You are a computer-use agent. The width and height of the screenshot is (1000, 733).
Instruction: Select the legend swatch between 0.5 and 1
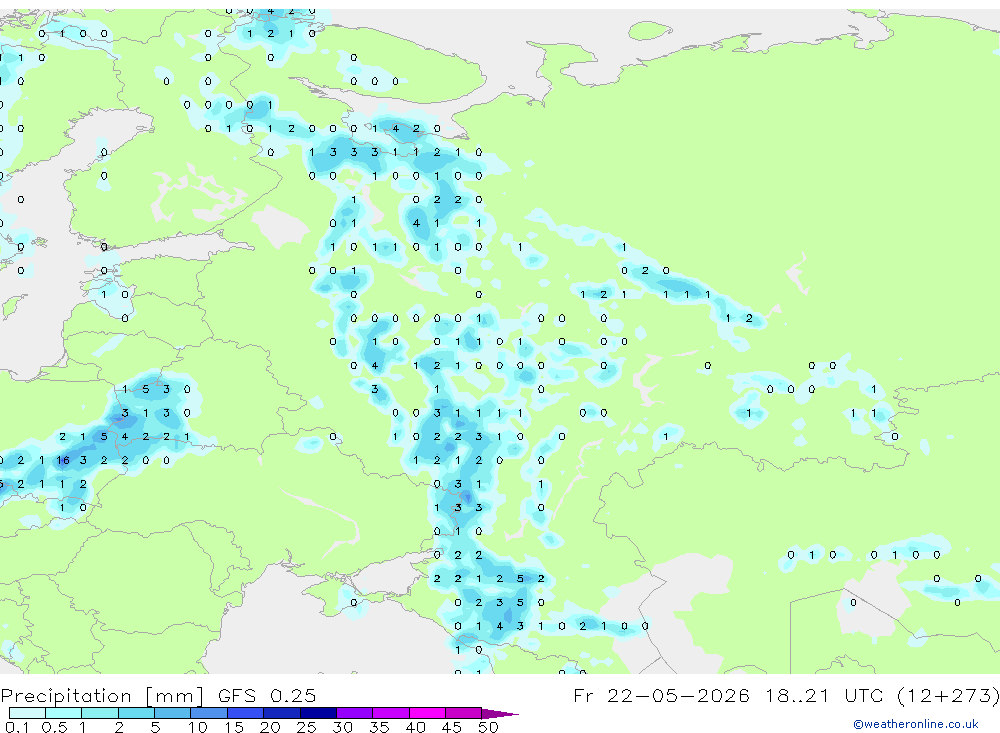click(x=64, y=713)
